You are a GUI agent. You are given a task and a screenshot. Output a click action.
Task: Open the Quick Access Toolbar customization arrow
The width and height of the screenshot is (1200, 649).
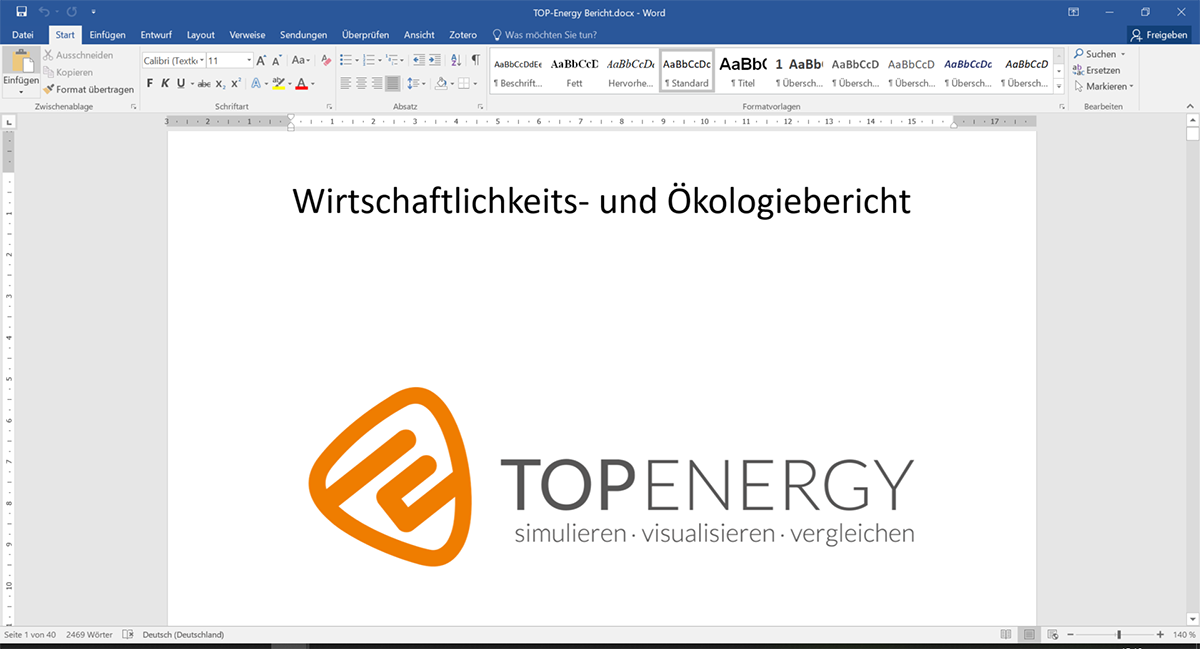(93, 12)
